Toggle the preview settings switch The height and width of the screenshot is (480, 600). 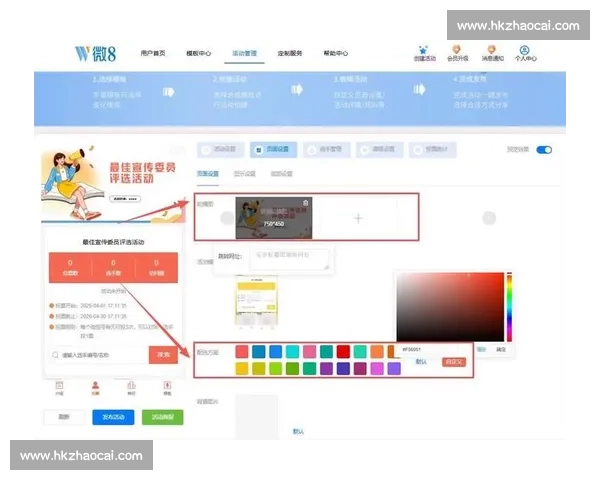pyautogui.click(x=544, y=150)
